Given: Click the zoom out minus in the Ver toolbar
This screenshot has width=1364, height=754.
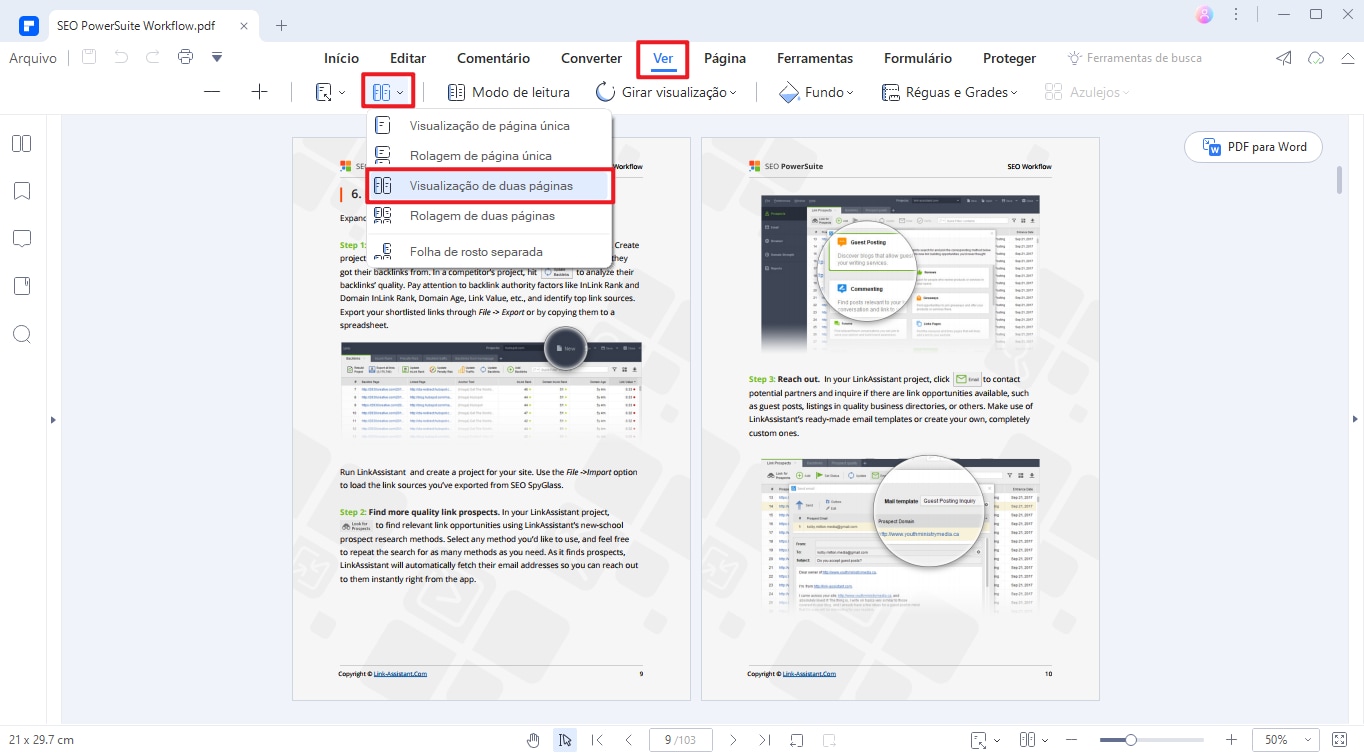Looking at the screenshot, I should click(x=212, y=92).
